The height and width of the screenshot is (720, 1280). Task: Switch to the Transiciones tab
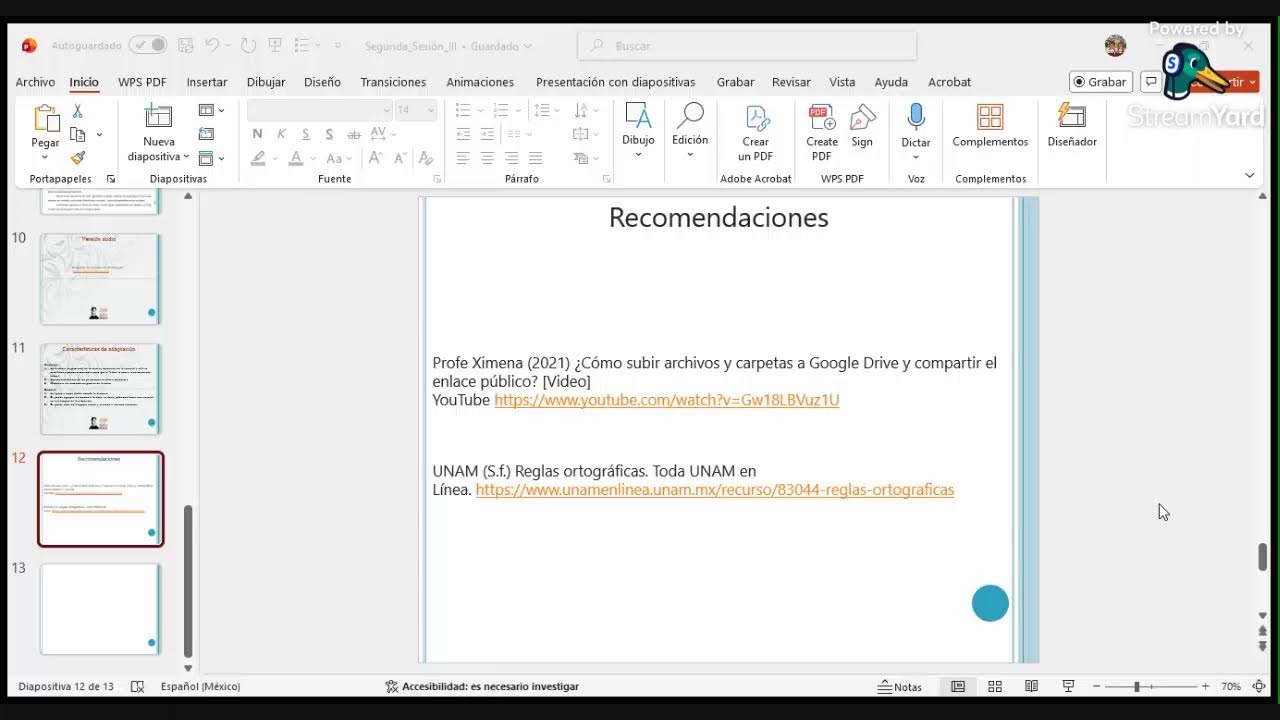[393, 82]
